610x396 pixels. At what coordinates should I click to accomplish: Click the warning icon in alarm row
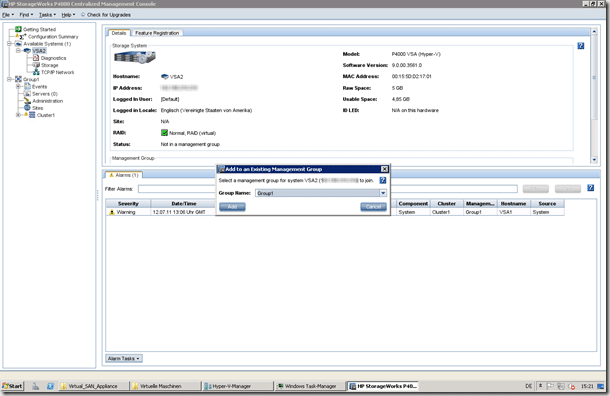pyautogui.click(x=112, y=212)
